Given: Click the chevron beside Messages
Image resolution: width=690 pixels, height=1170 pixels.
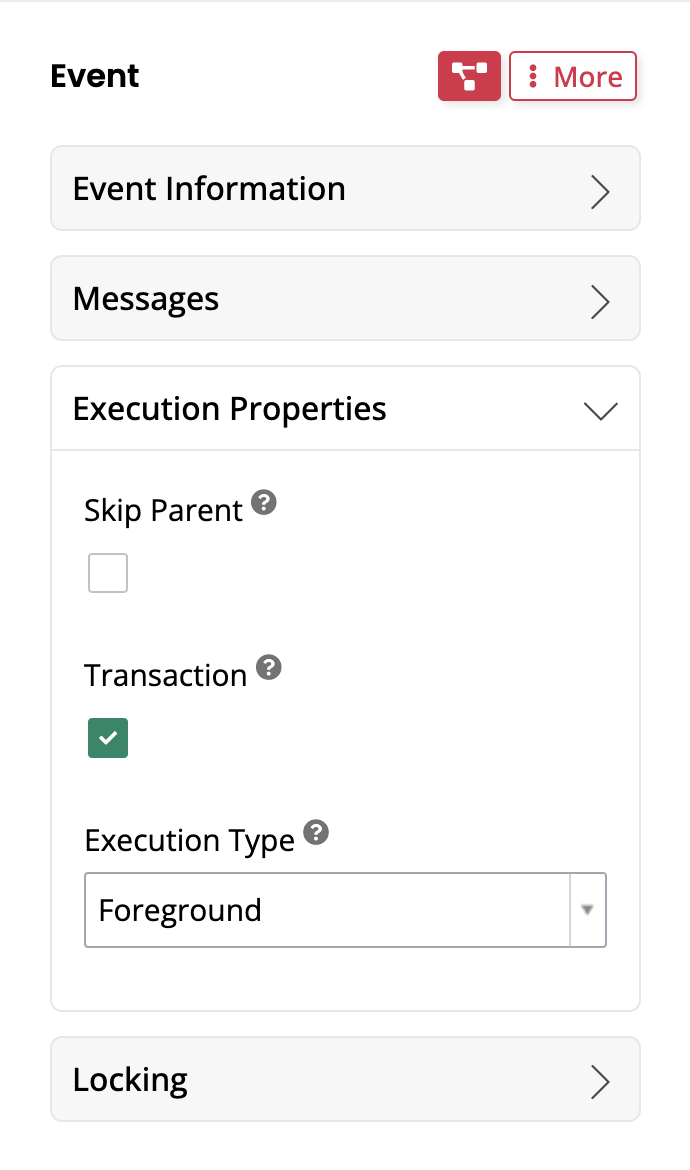Looking at the screenshot, I should click(x=600, y=302).
